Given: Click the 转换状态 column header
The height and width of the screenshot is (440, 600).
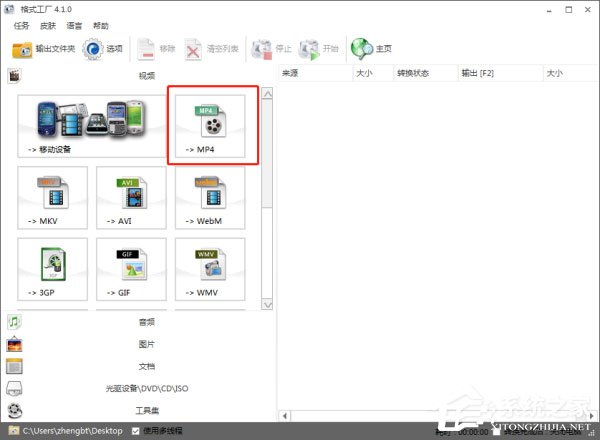Looking at the screenshot, I should (x=385, y=74).
